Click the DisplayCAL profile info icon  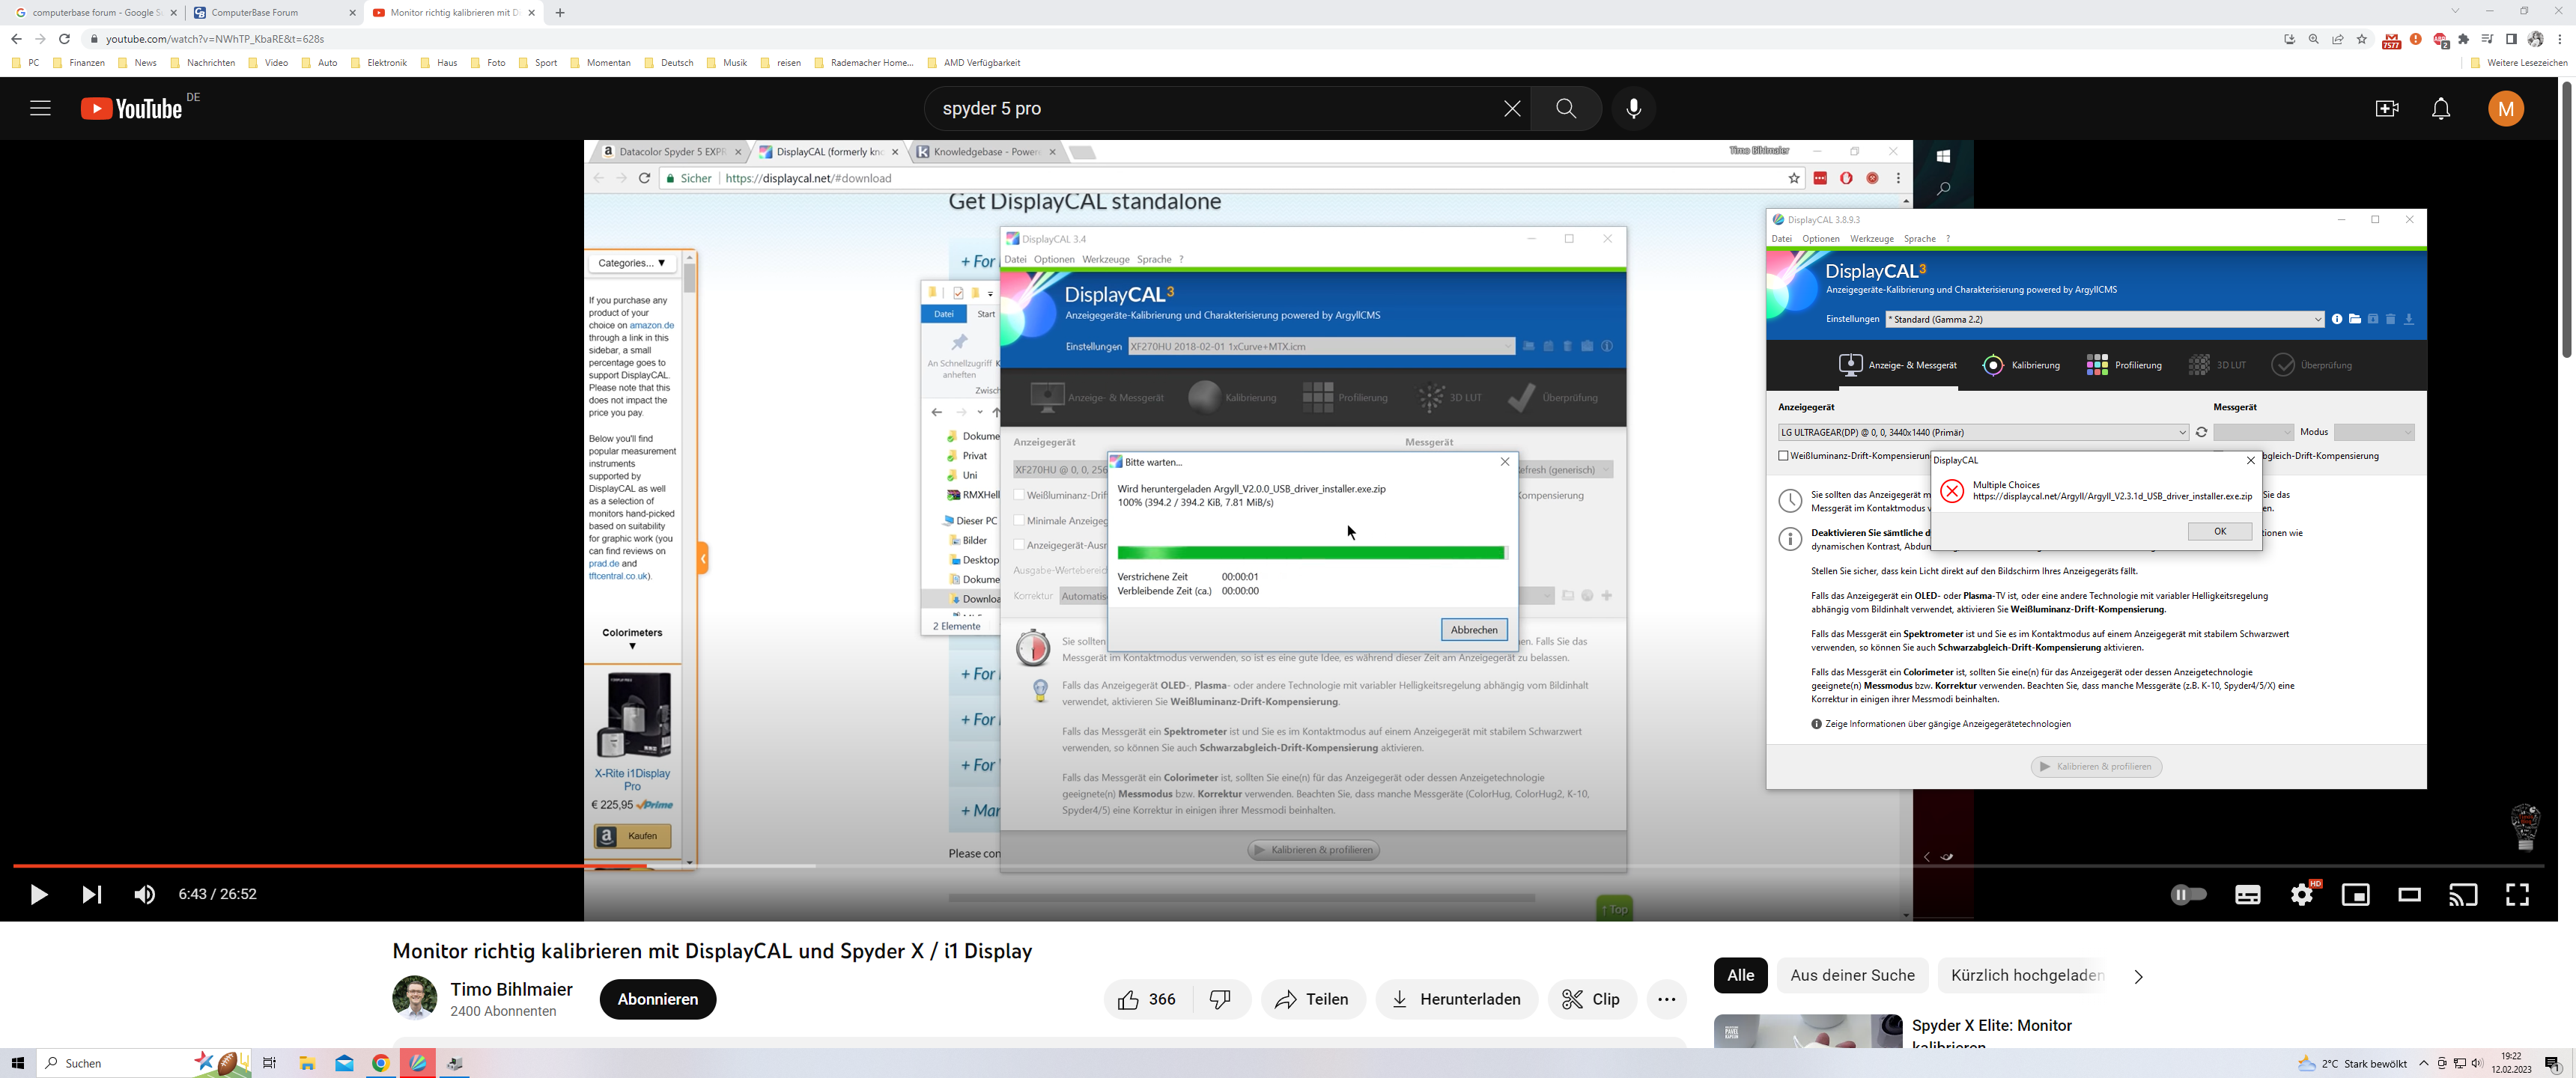pyautogui.click(x=2337, y=320)
